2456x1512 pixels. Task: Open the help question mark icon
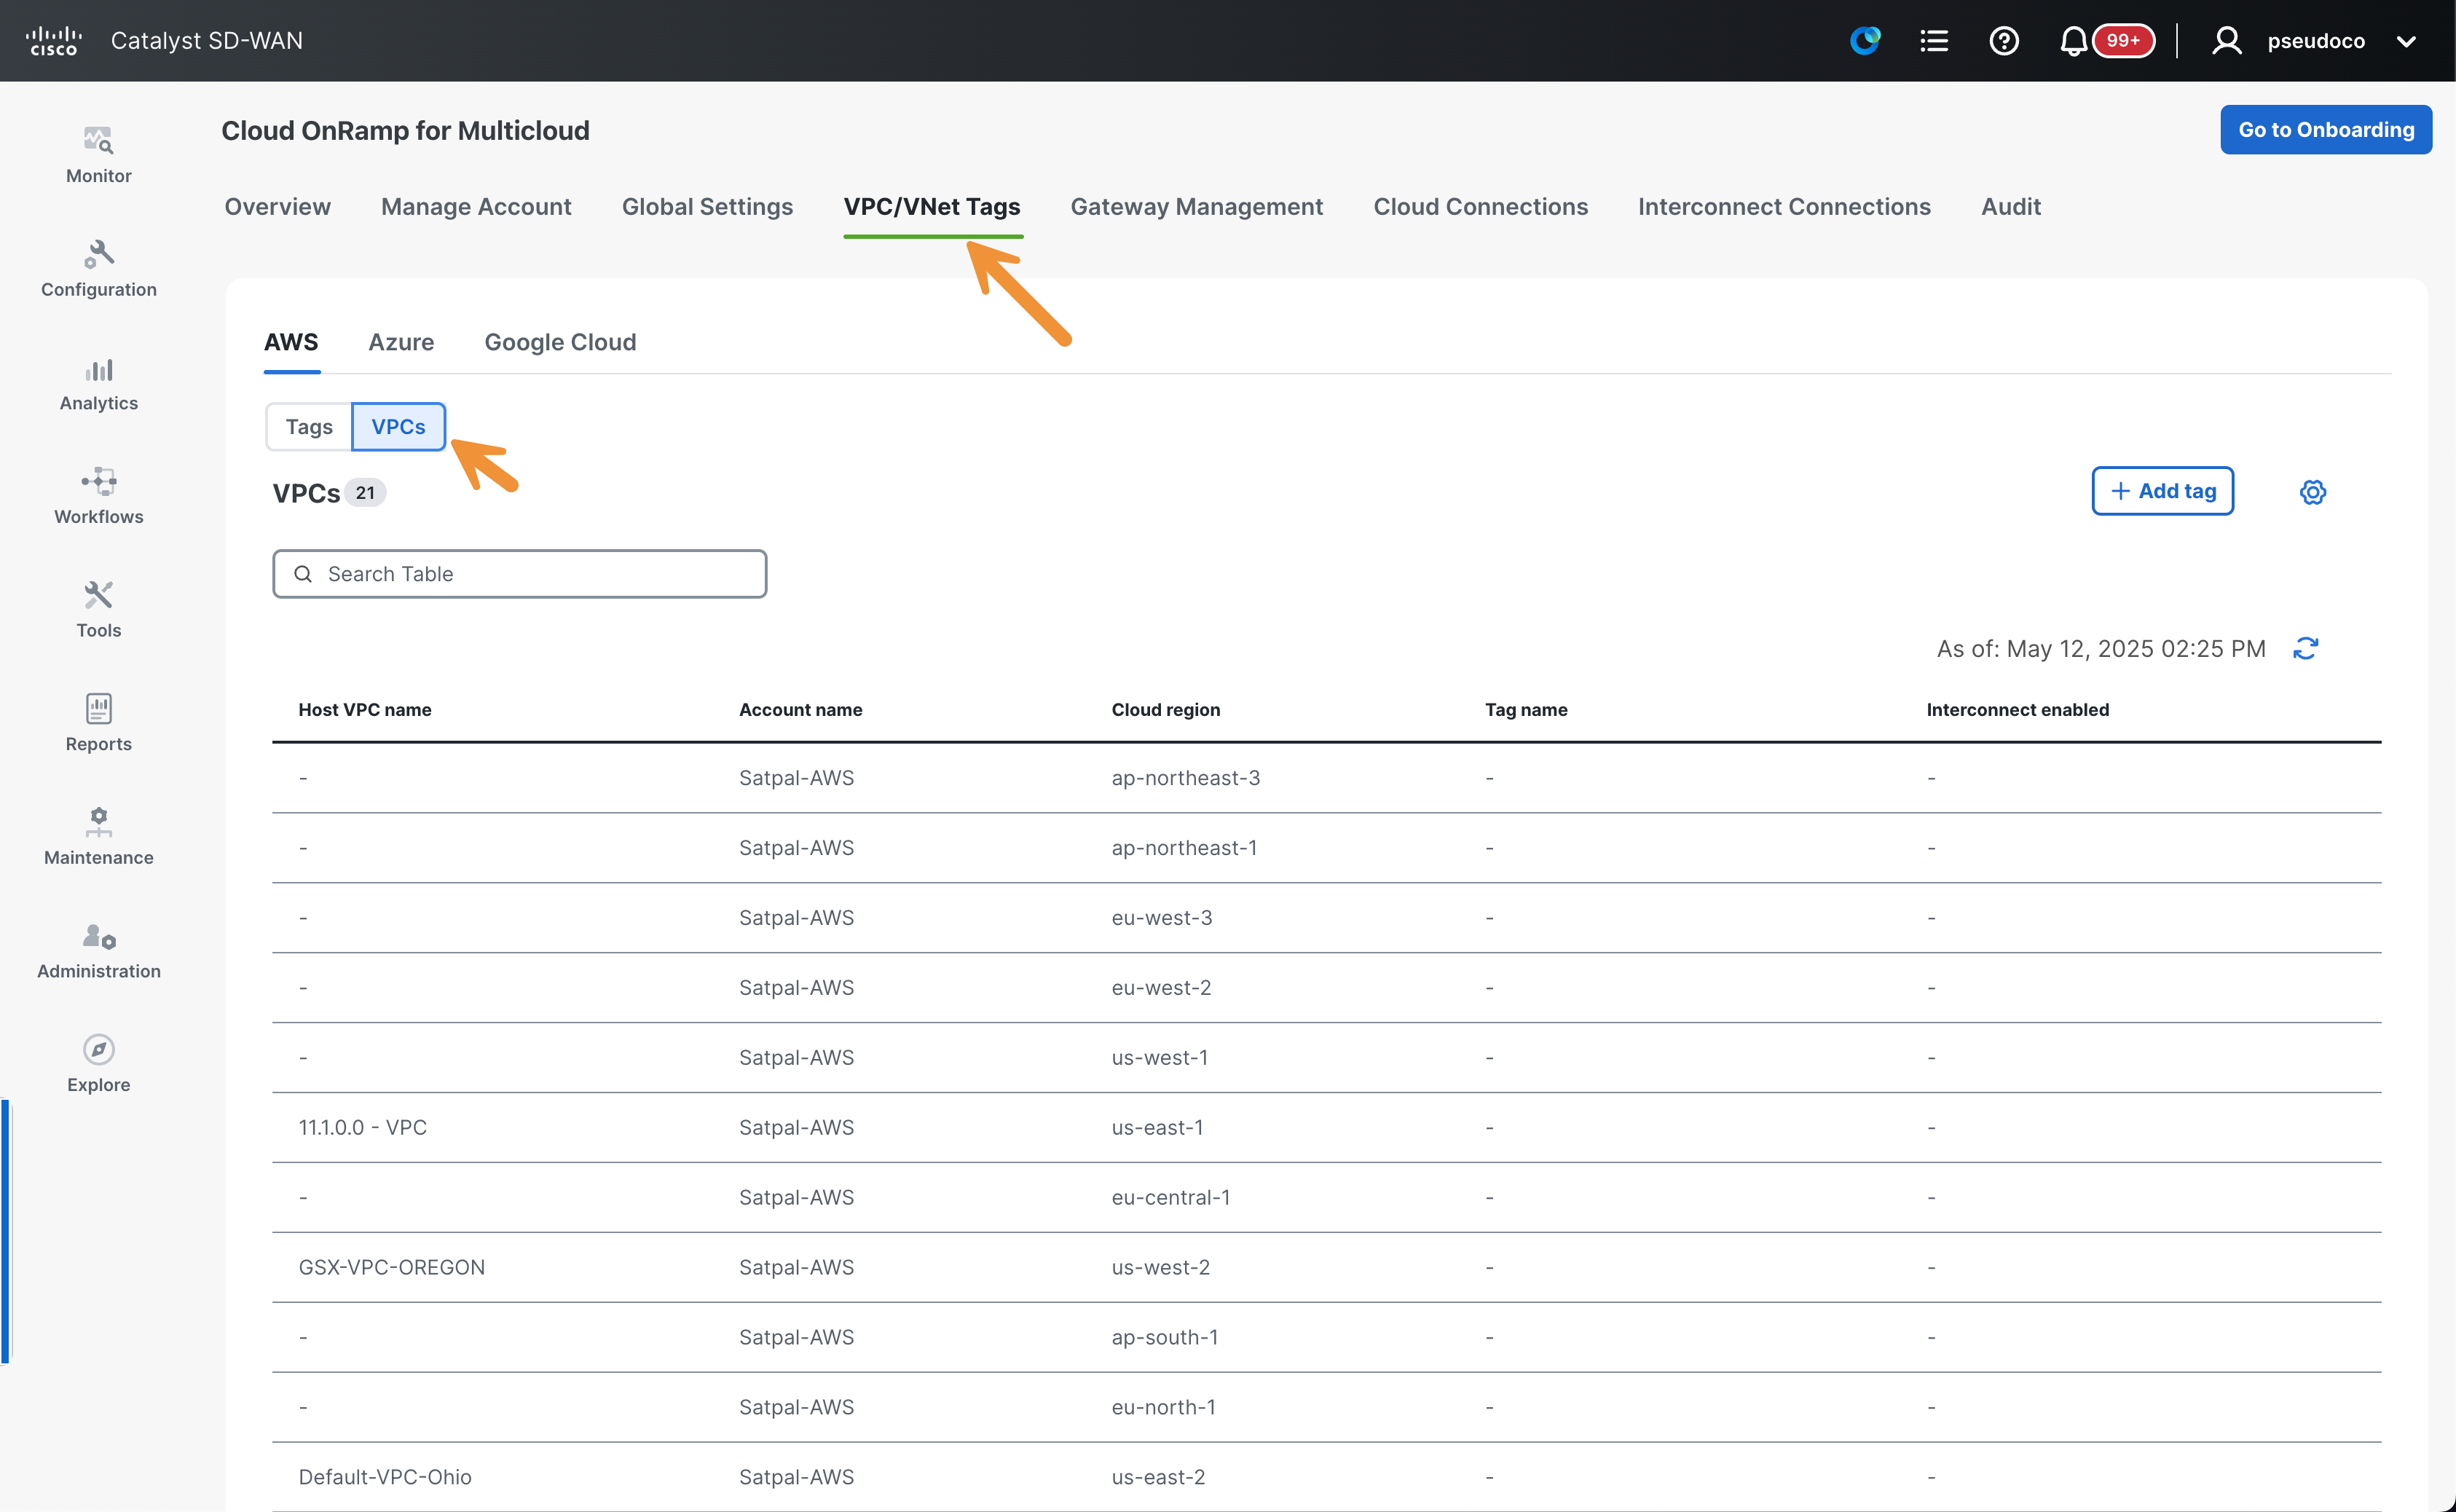tap(2004, 41)
